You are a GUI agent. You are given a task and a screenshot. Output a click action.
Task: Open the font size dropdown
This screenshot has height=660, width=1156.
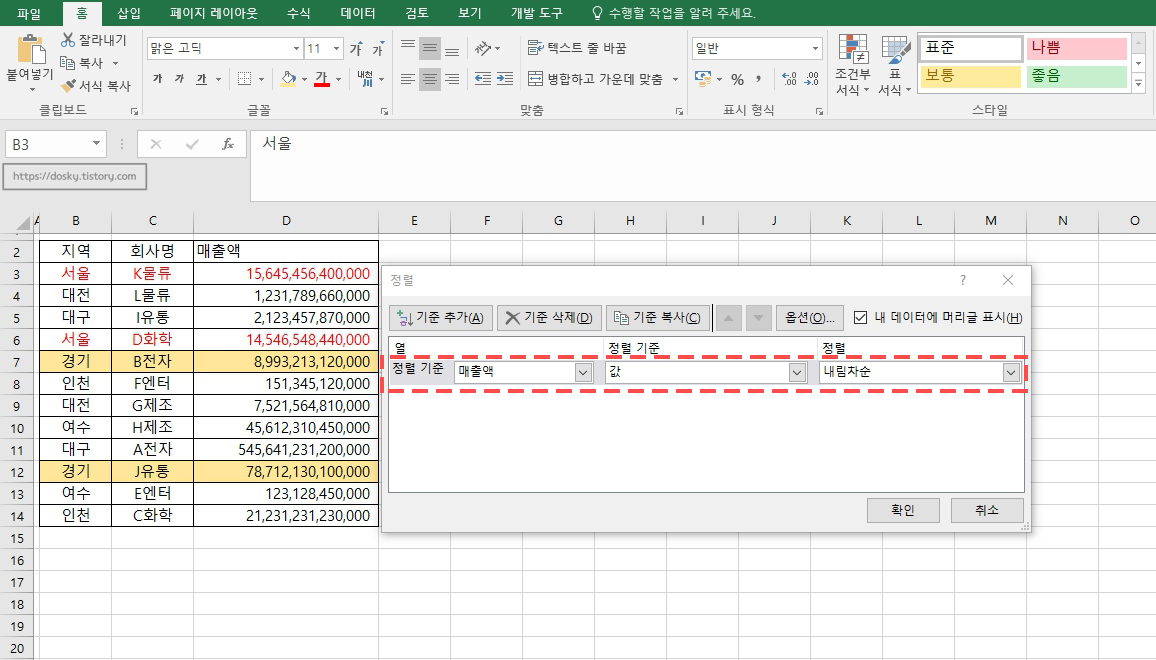click(336, 49)
